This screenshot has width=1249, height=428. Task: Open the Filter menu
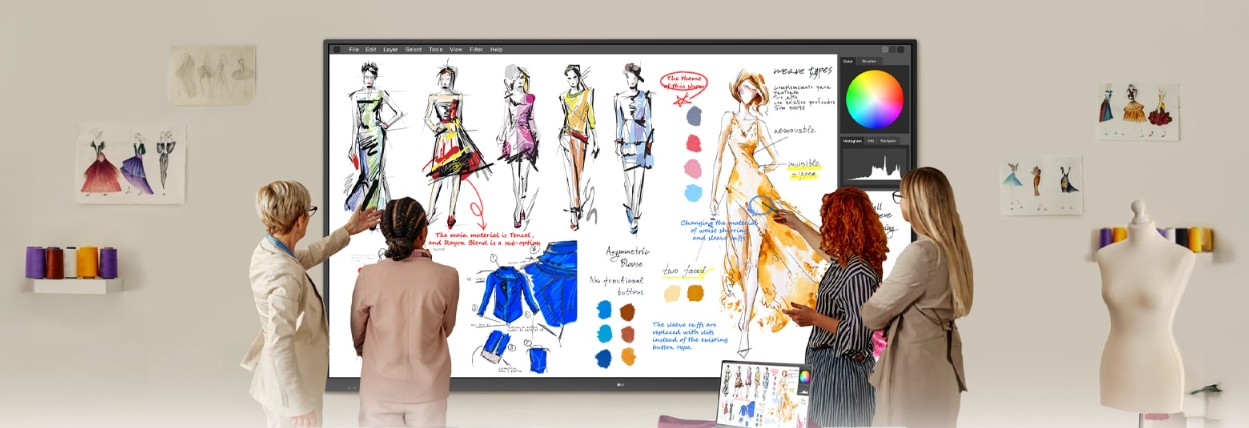pyautogui.click(x=476, y=49)
